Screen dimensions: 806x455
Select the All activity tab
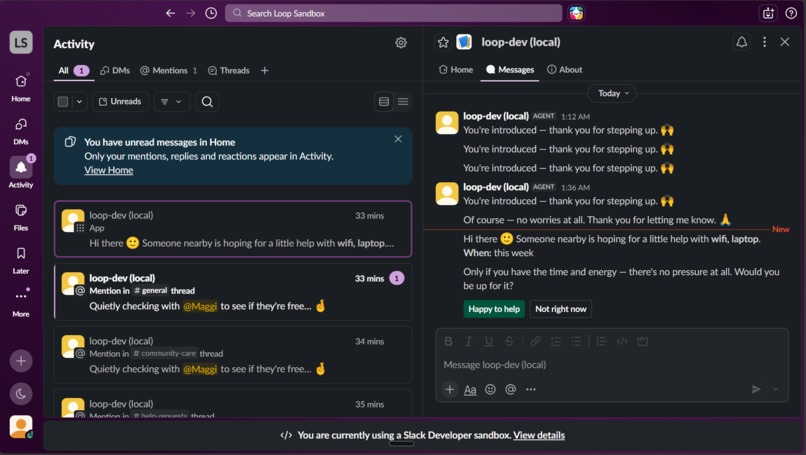pos(74,70)
